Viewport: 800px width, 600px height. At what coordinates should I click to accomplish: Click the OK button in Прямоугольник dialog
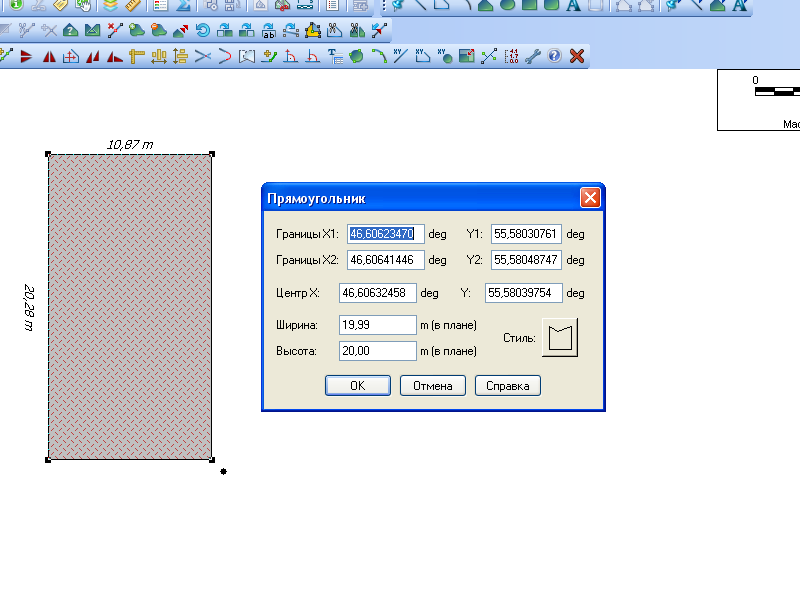click(x=357, y=386)
